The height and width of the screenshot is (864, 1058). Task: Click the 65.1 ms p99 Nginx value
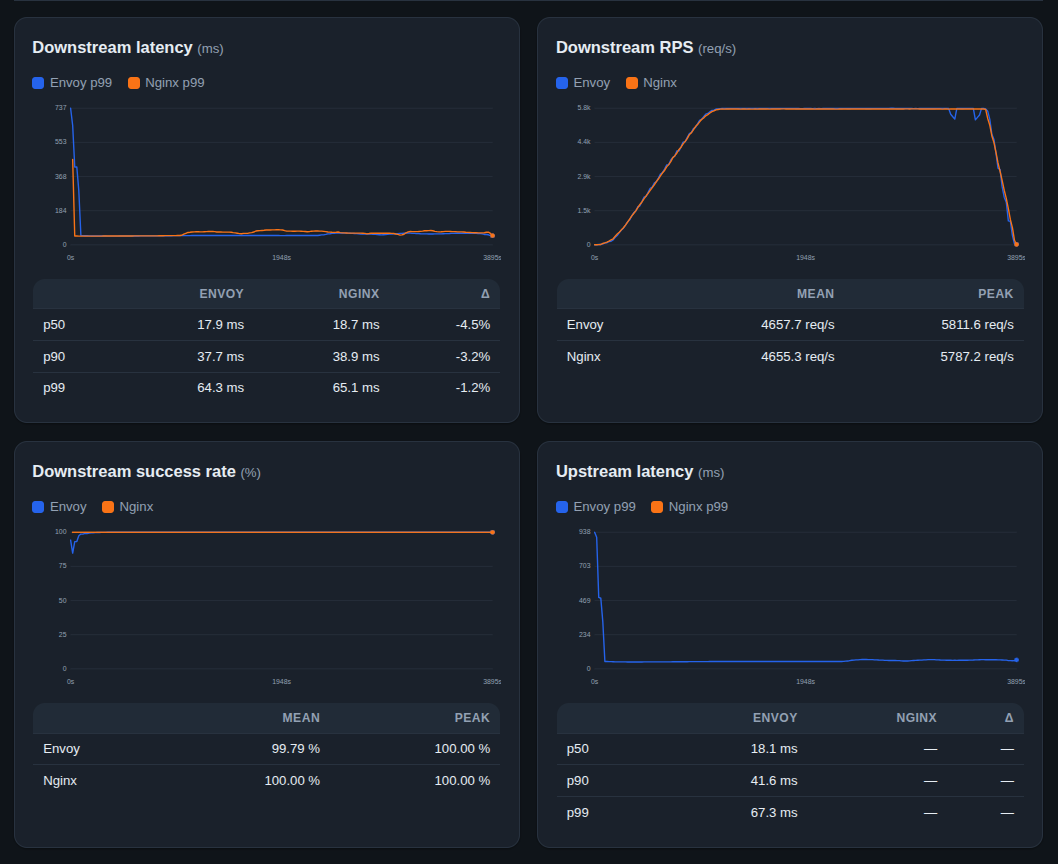356,388
